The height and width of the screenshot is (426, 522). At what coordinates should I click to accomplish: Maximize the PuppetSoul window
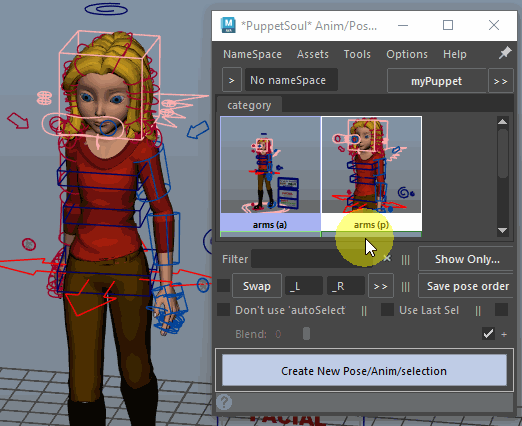click(x=448, y=25)
